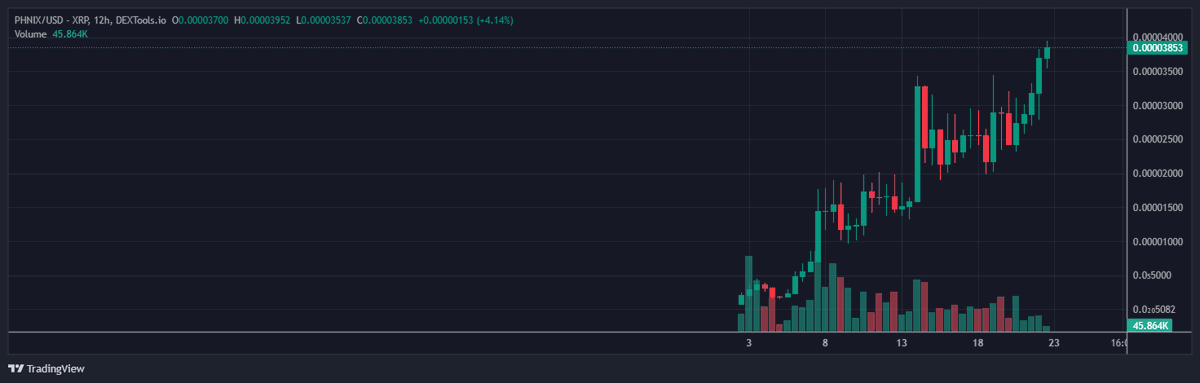Click date label 3 on time axis

749,343
